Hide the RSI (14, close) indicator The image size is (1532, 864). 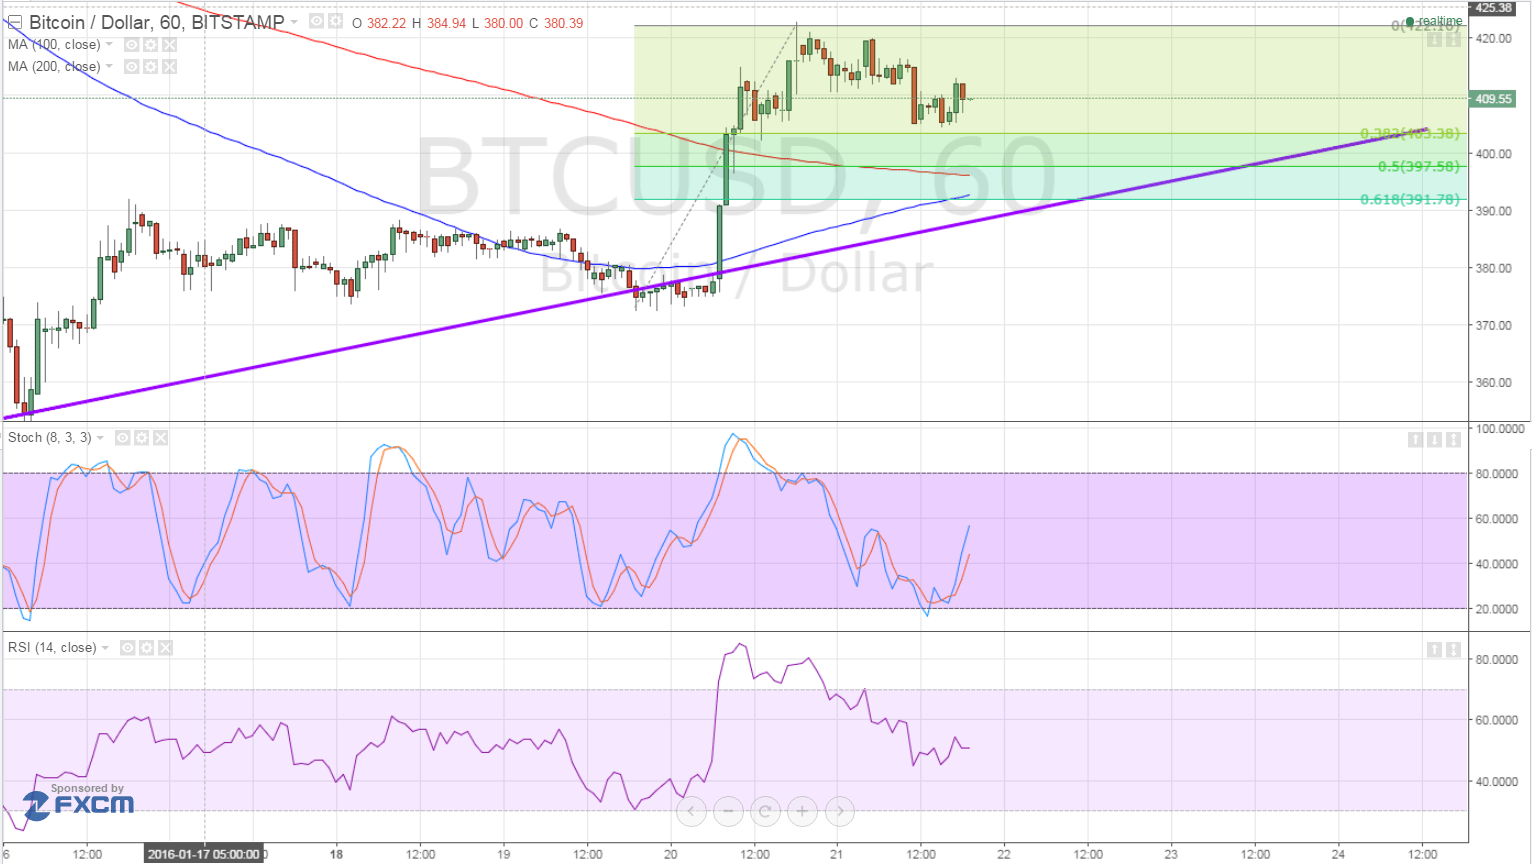click(127, 648)
